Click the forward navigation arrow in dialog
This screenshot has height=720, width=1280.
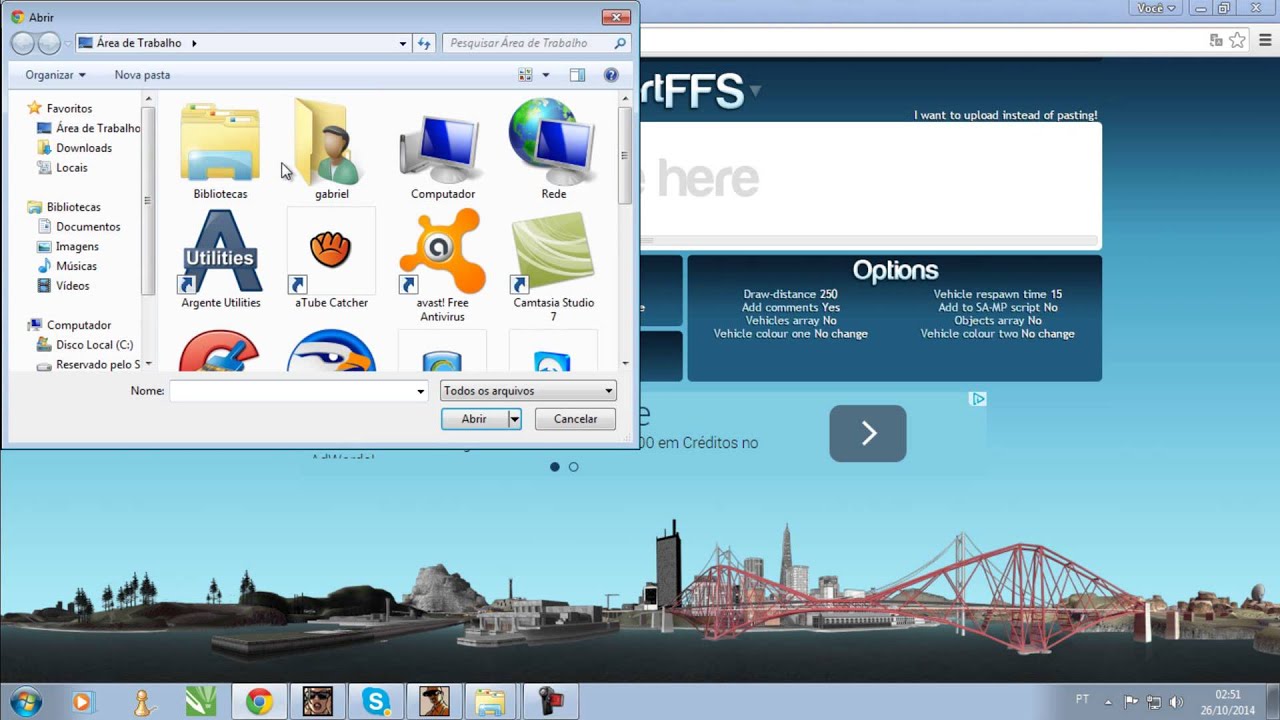coord(49,43)
